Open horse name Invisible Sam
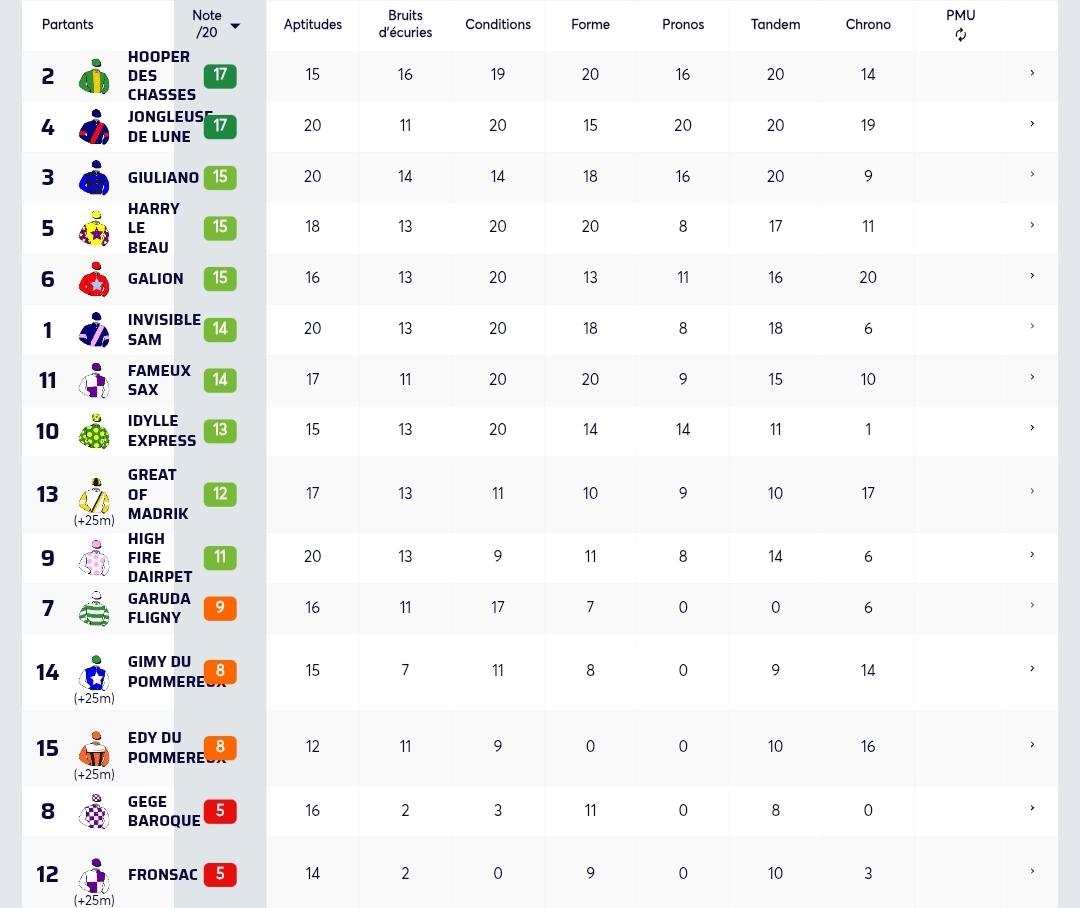This screenshot has width=1080, height=908. [164, 329]
